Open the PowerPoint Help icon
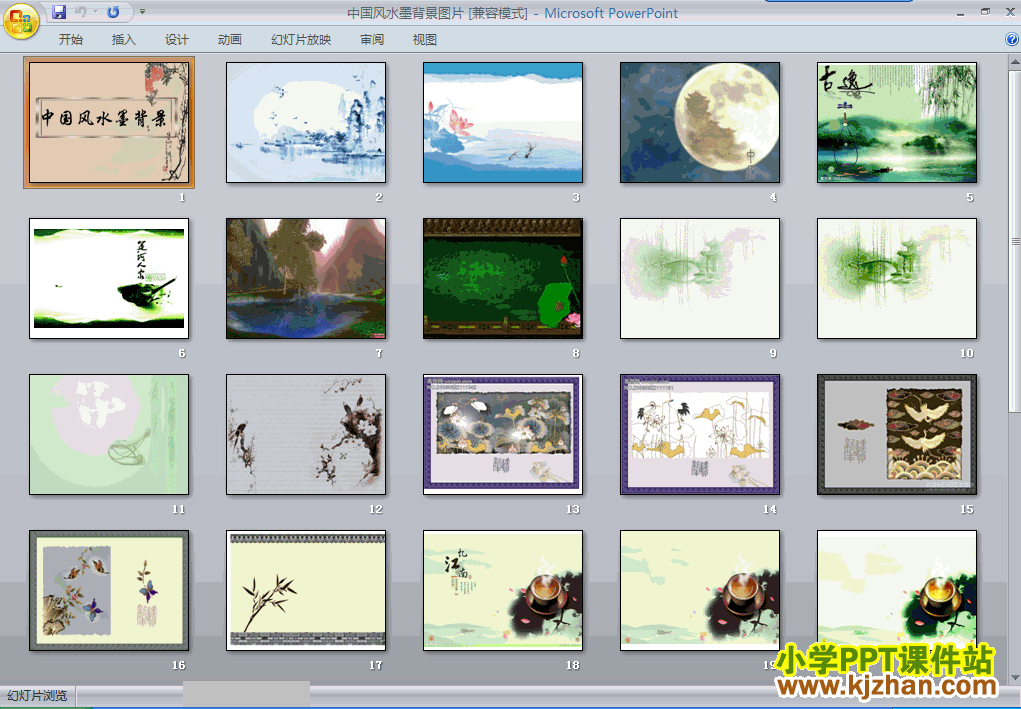This screenshot has height=709, width=1021. [1012, 39]
